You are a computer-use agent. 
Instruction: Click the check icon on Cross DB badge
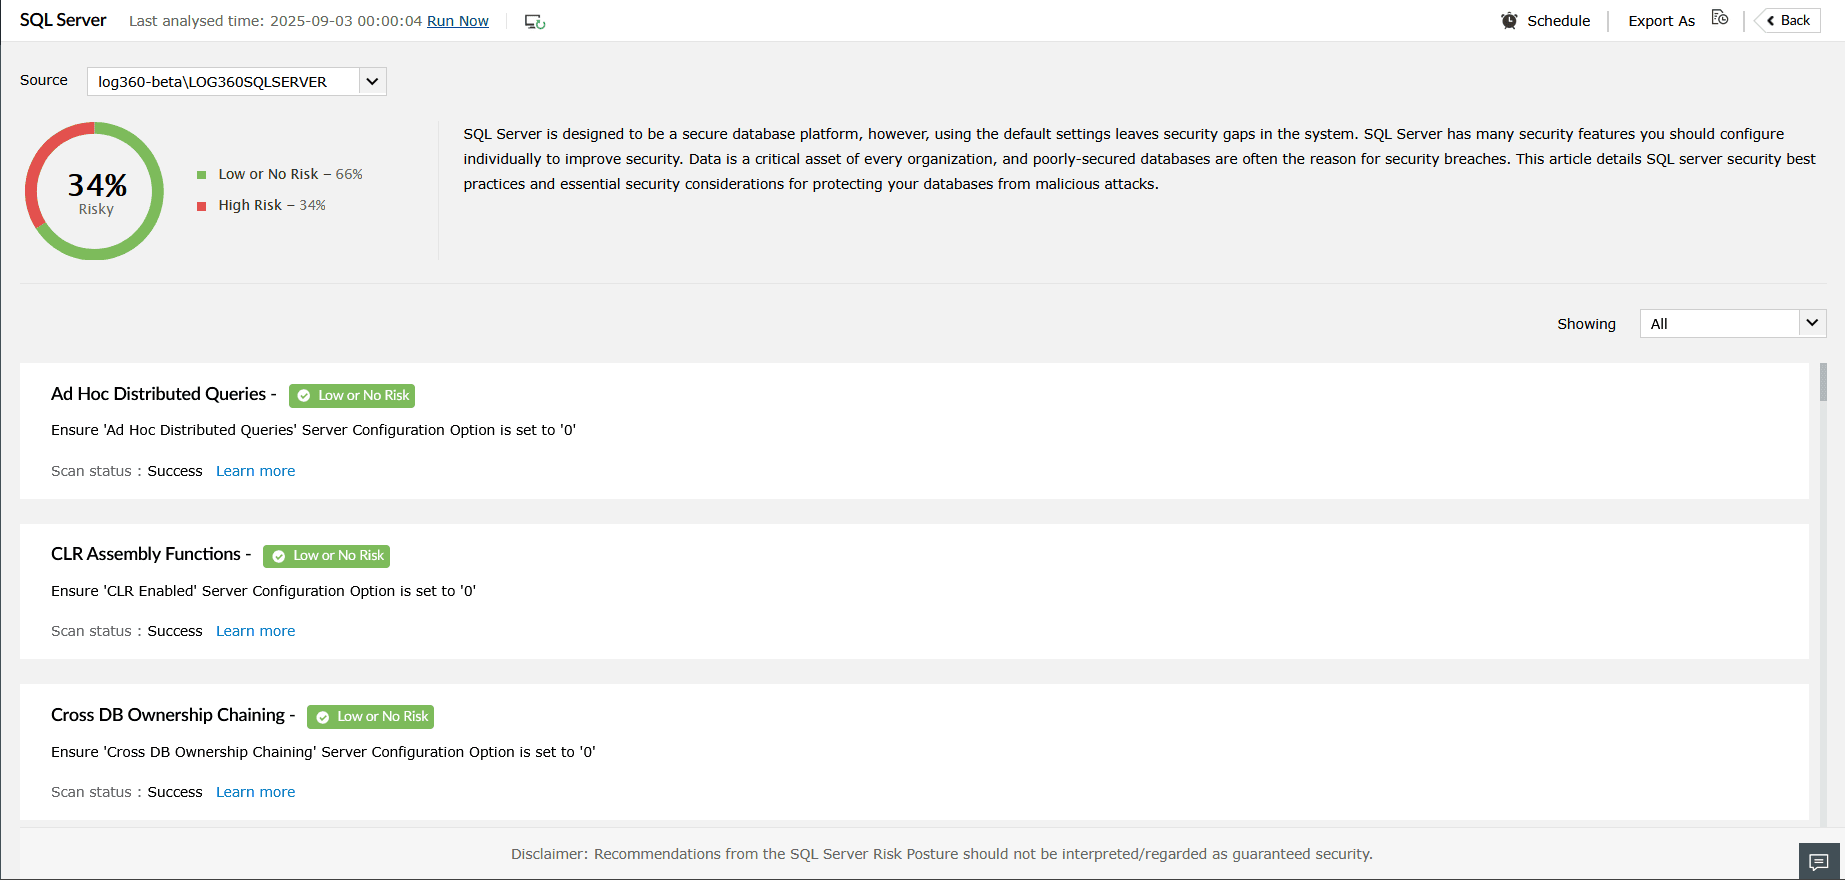coord(323,717)
